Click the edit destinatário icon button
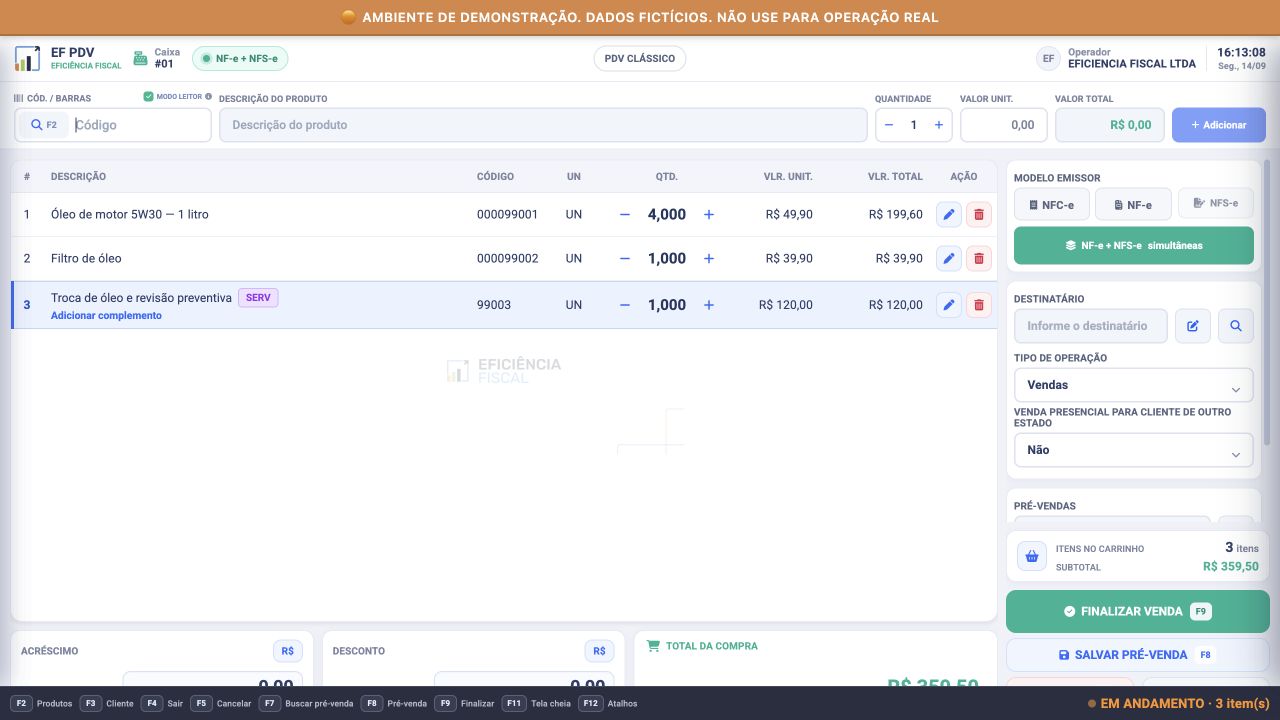 pyautogui.click(x=1192, y=325)
